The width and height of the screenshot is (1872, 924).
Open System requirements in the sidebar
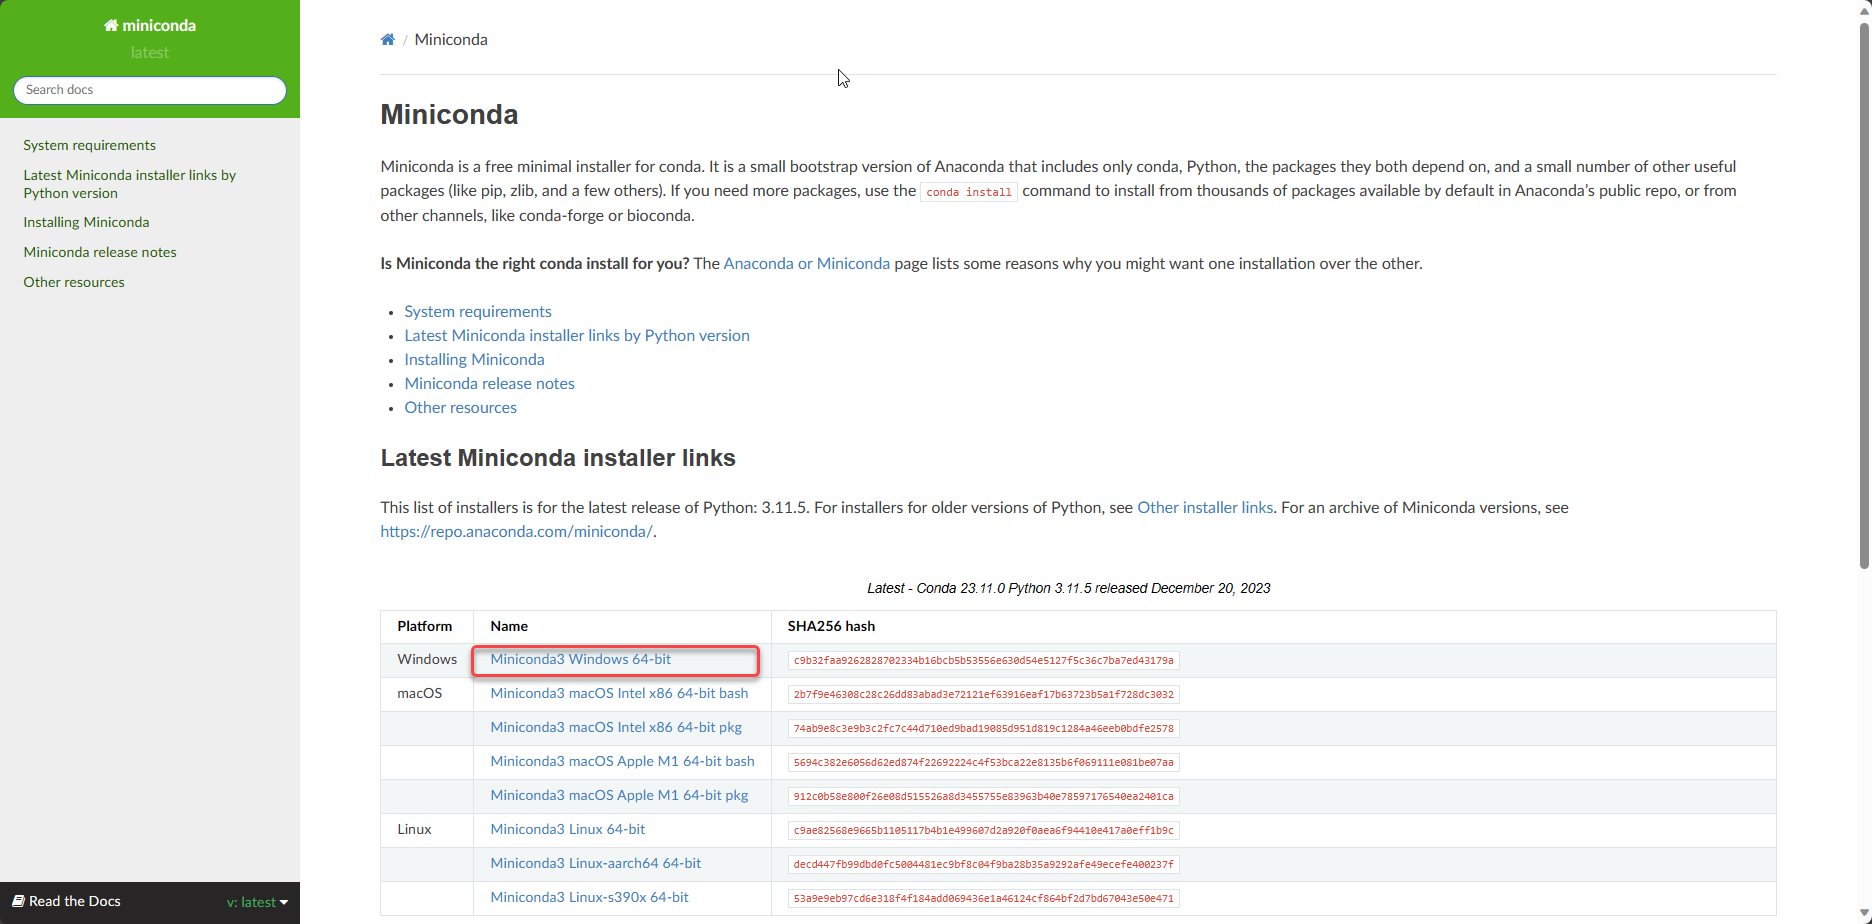pyautogui.click(x=90, y=145)
